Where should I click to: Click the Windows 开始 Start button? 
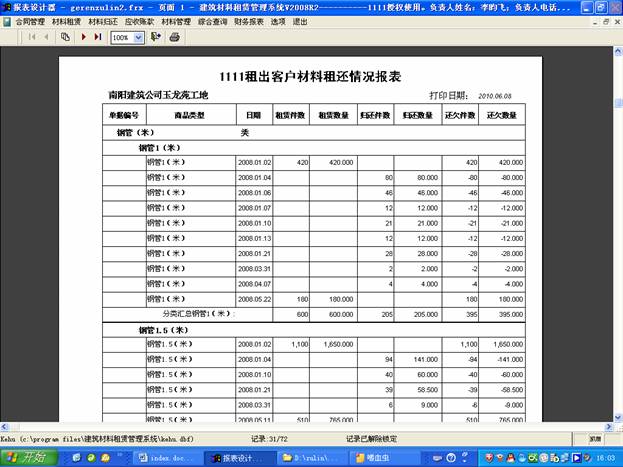click(28, 457)
